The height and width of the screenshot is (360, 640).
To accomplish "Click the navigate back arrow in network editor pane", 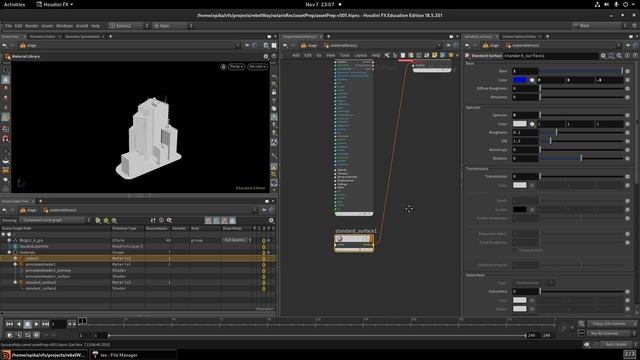I will (285, 45).
